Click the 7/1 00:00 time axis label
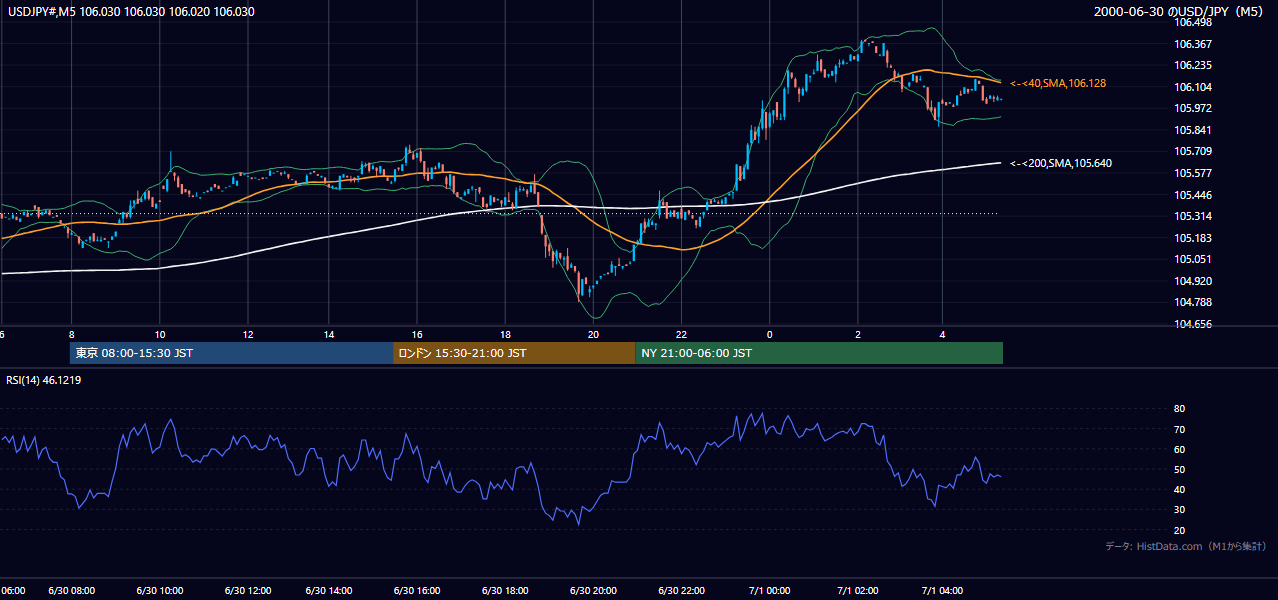The image size is (1278, 600). tap(769, 591)
